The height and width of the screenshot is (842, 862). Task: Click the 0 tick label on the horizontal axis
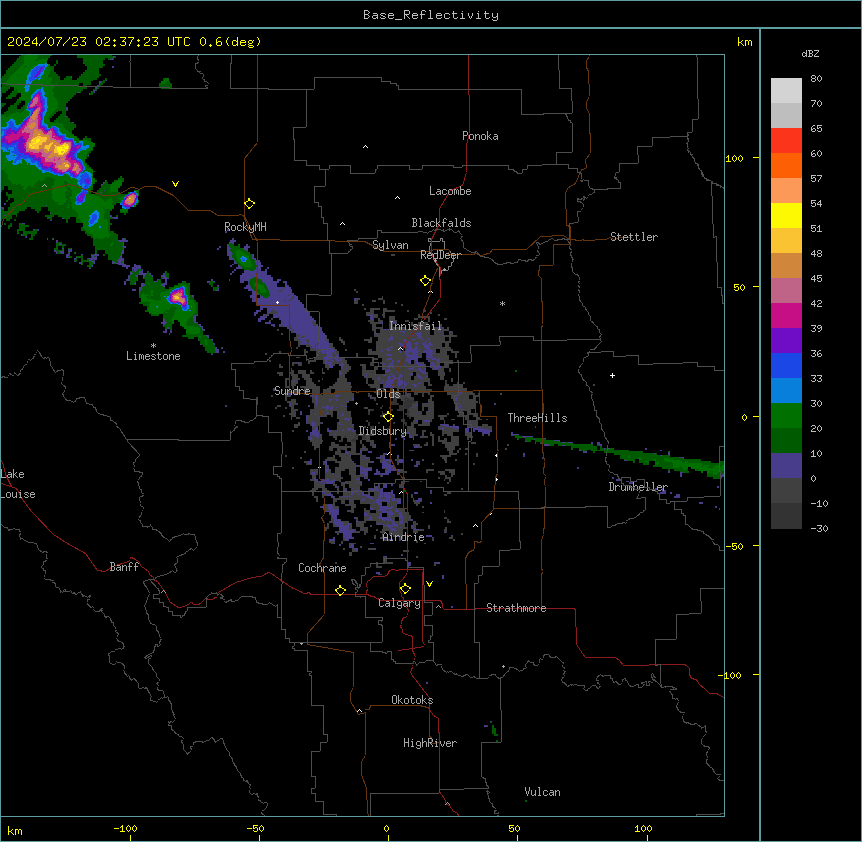click(x=386, y=828)
